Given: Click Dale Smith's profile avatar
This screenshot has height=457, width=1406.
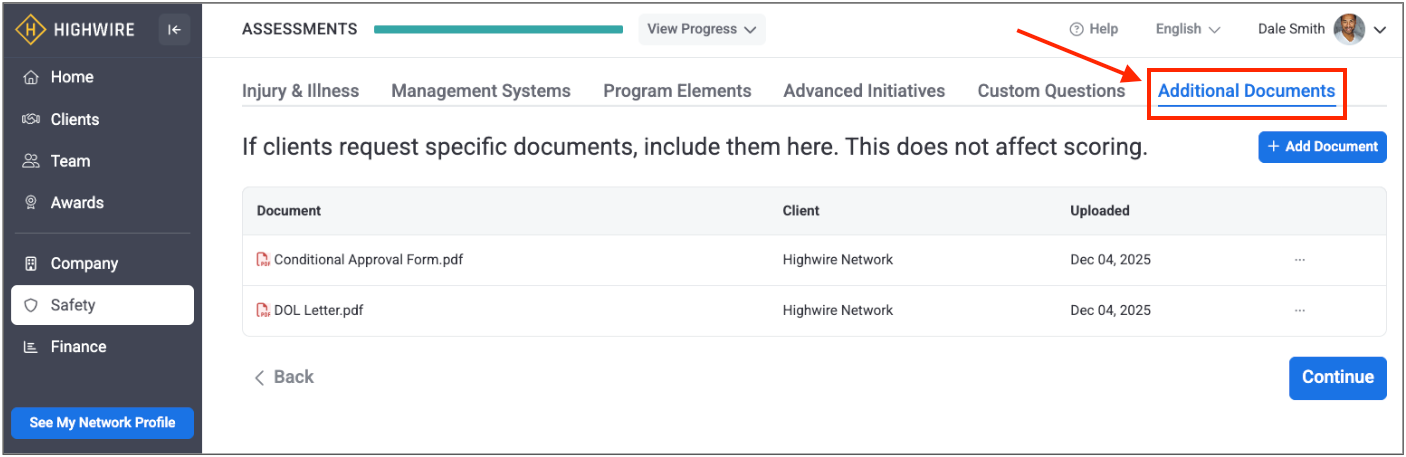Looking at the screenshot, I should [x=1349, y=29].
